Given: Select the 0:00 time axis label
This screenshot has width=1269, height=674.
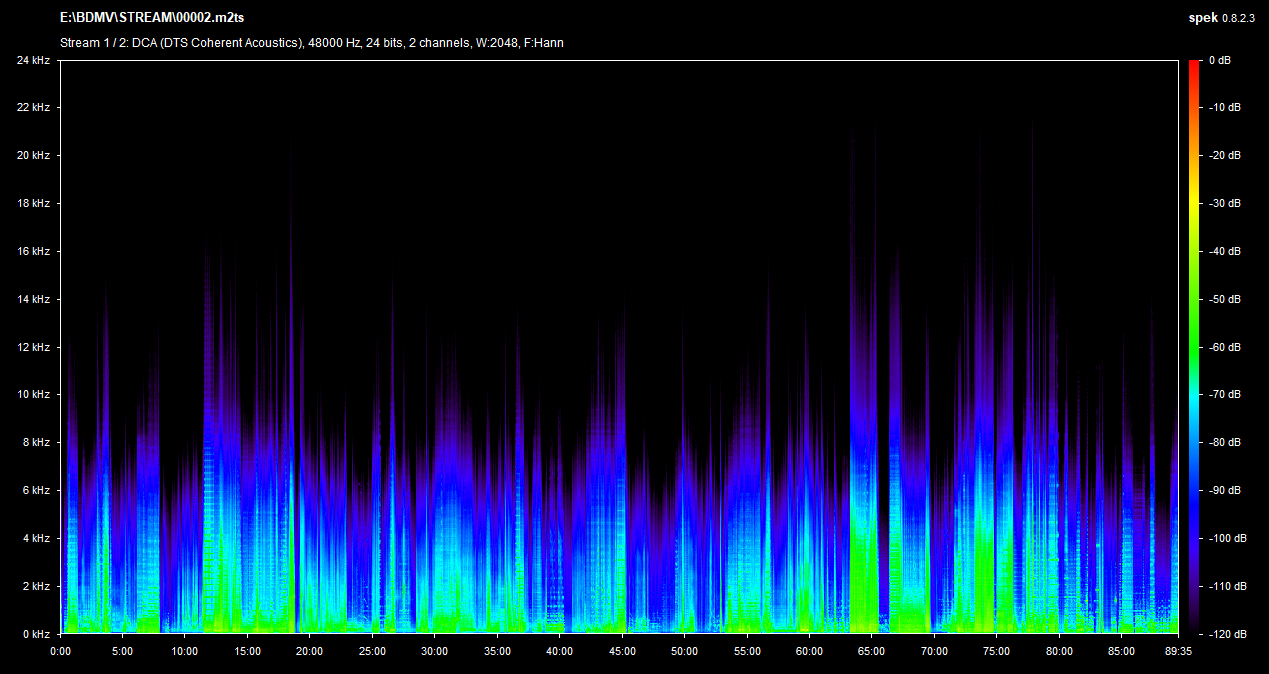Looking at the screenshot, I should pos(60,651).
